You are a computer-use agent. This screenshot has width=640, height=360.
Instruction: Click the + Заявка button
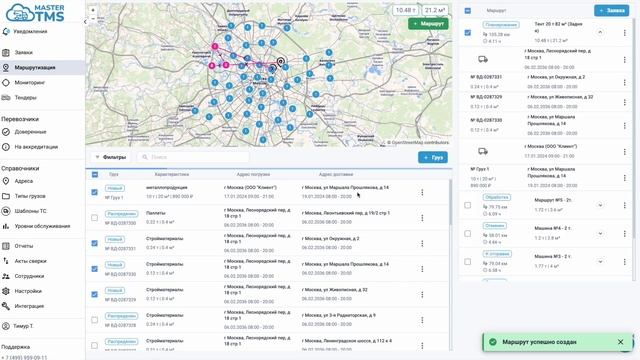click(611, 10)
